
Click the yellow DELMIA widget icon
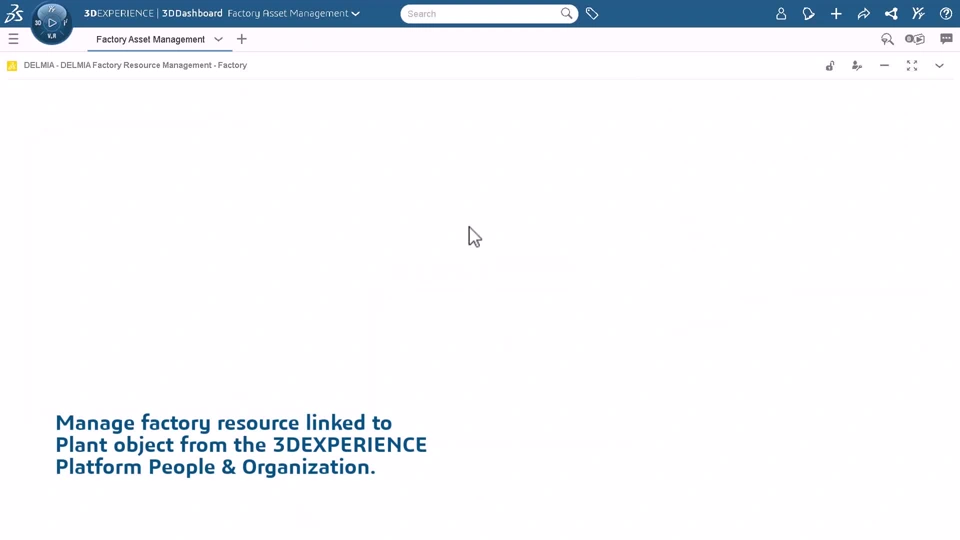tap(12, 66)
